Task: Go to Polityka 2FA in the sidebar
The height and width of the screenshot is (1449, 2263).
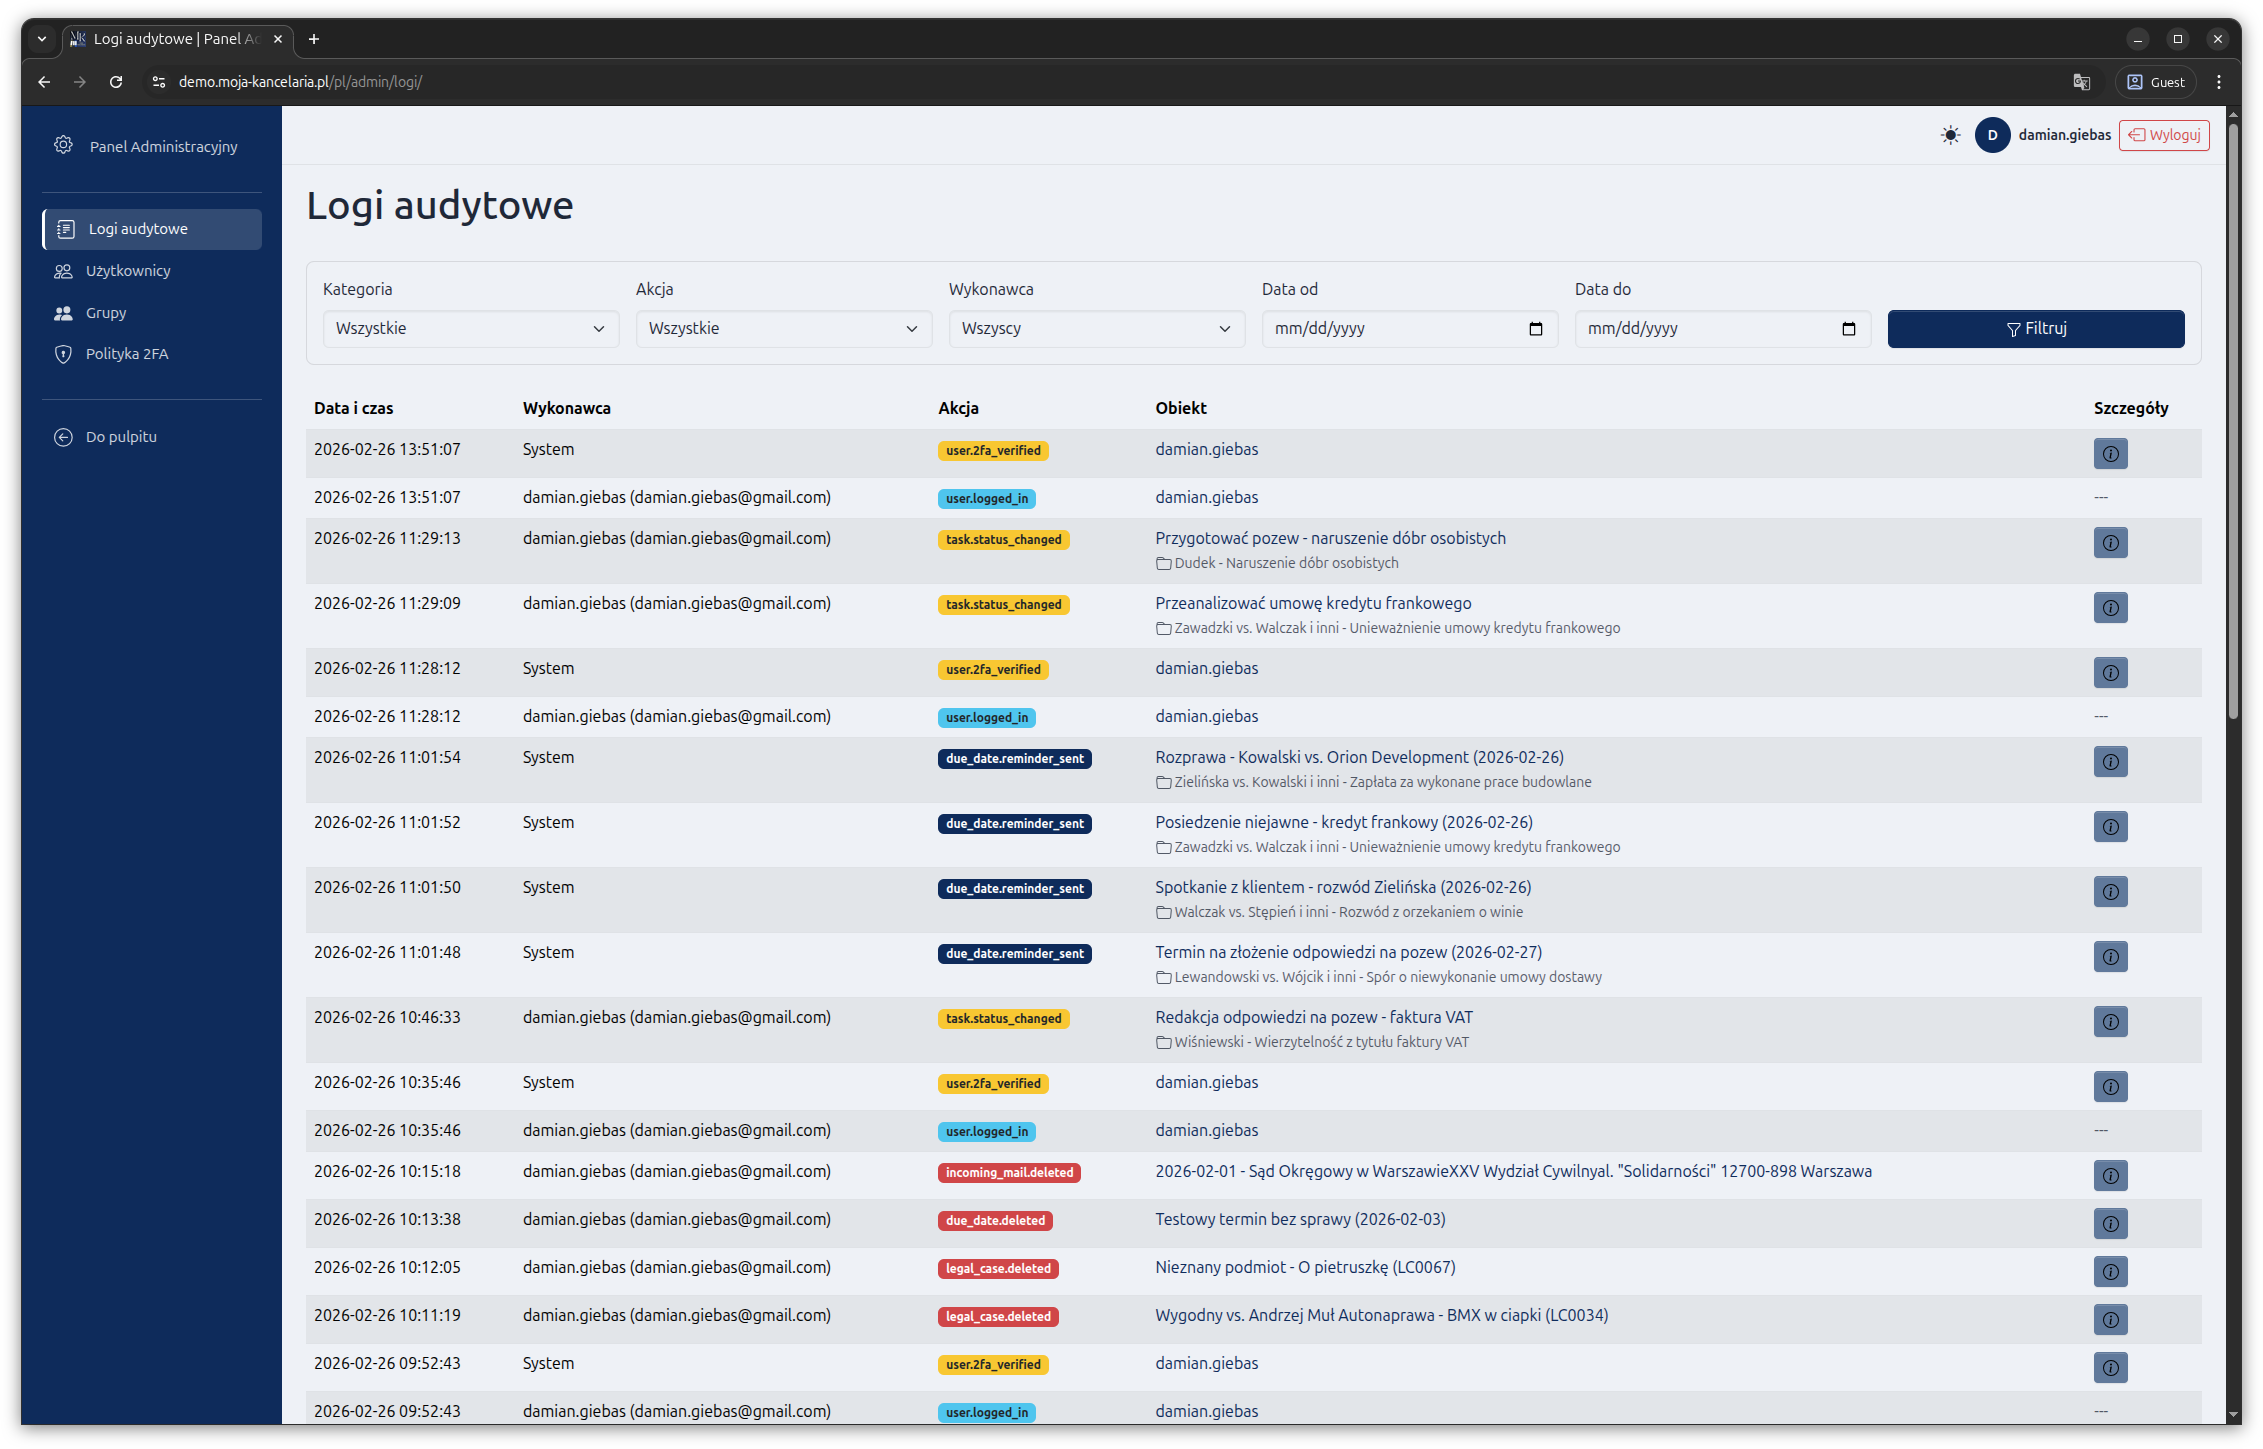Action: 127,354
